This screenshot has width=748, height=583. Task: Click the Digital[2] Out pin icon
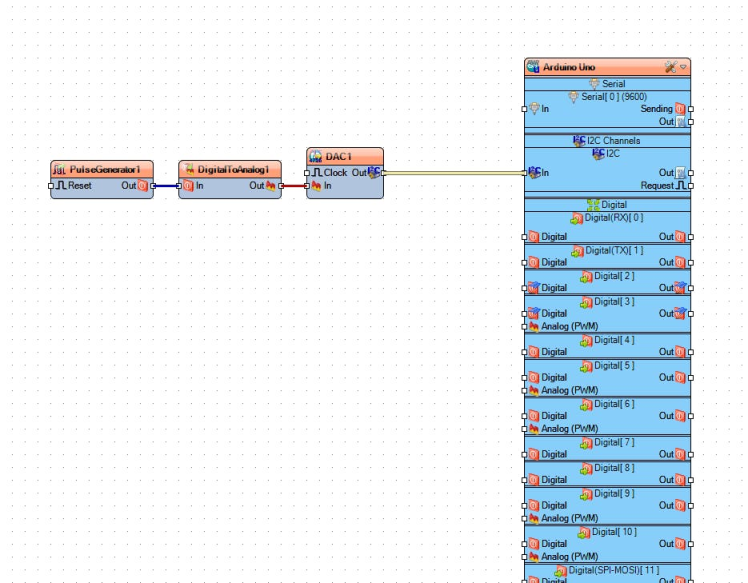coord(680,287)
